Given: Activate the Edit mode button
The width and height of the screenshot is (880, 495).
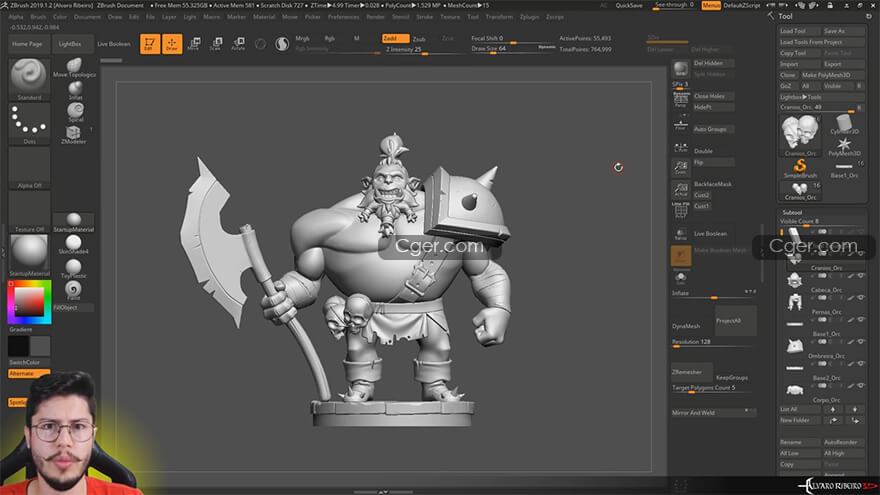Looking at the screenshot, I should [150, 44].
